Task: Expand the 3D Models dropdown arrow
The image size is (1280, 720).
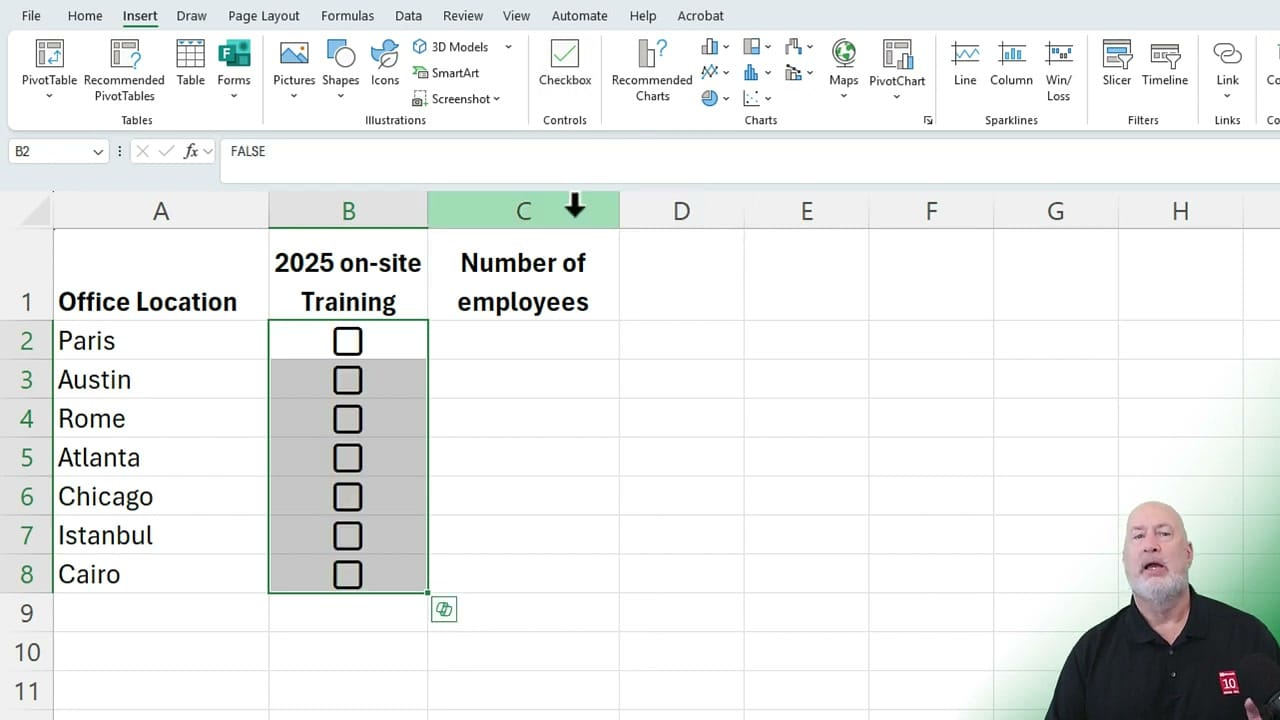Action: [x=508, y=46]
